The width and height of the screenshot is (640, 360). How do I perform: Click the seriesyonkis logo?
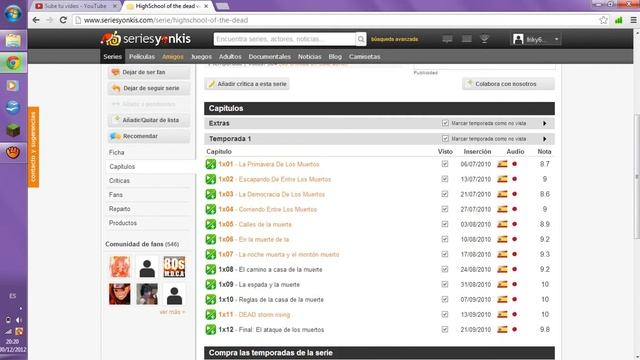[145, 39]
